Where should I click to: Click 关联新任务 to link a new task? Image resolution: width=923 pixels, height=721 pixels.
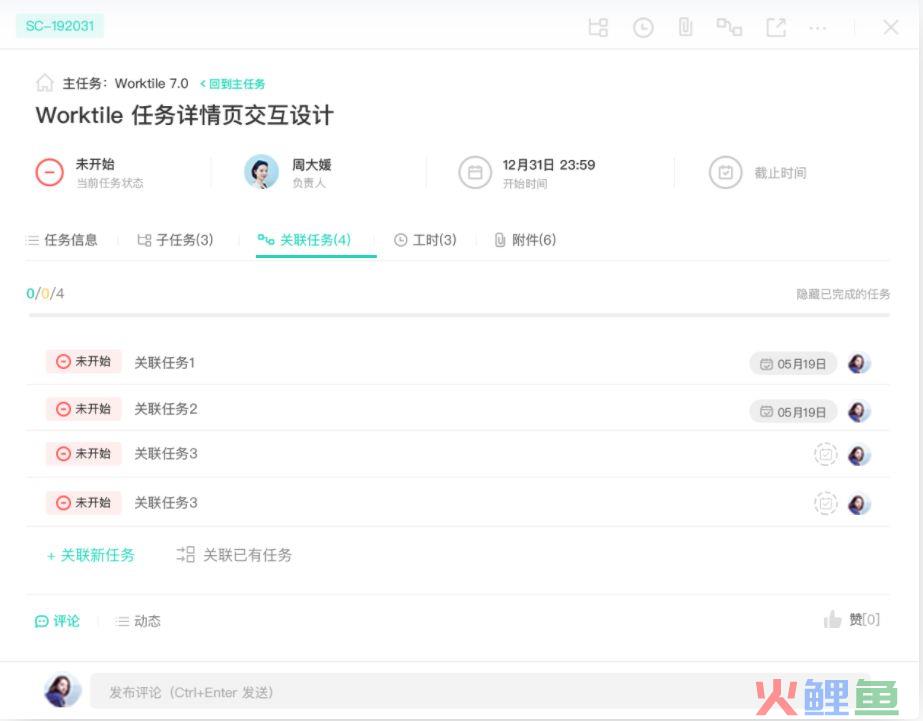tap(91, 555)
